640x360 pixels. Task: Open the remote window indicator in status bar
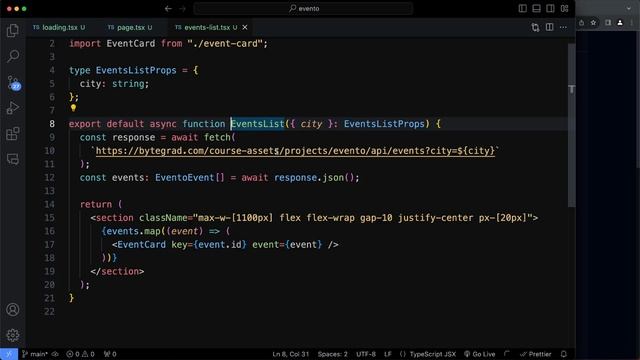coord(9,354)
